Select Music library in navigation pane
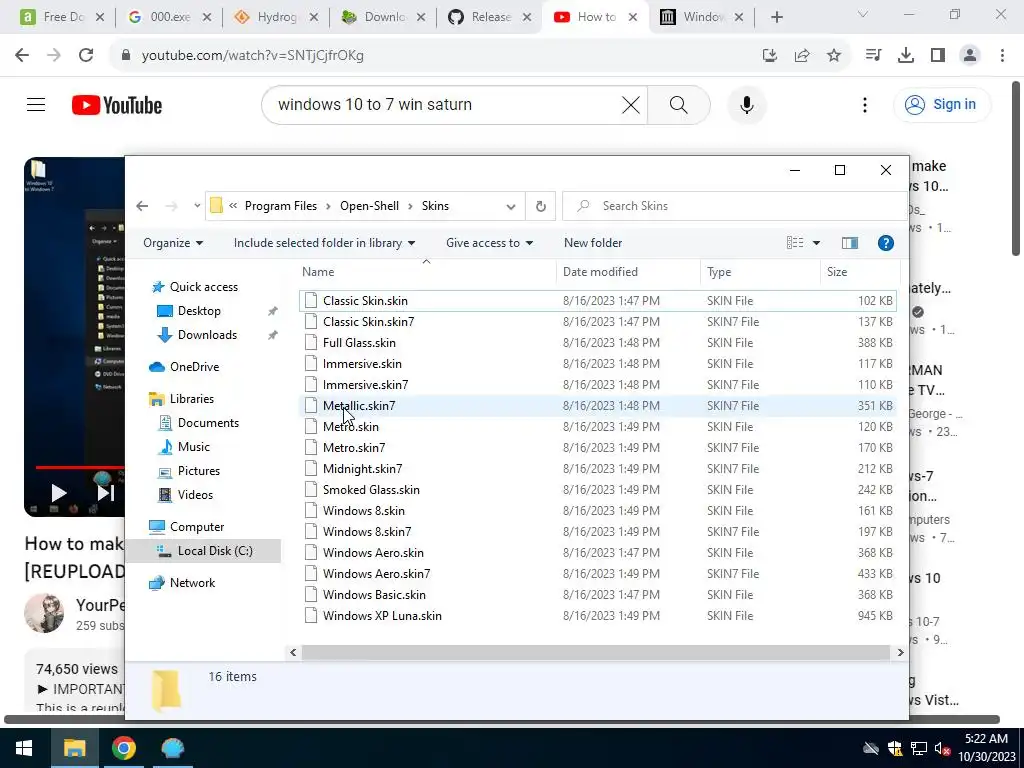The width and height of the screenshot is (1024, 768). (193, 447)
